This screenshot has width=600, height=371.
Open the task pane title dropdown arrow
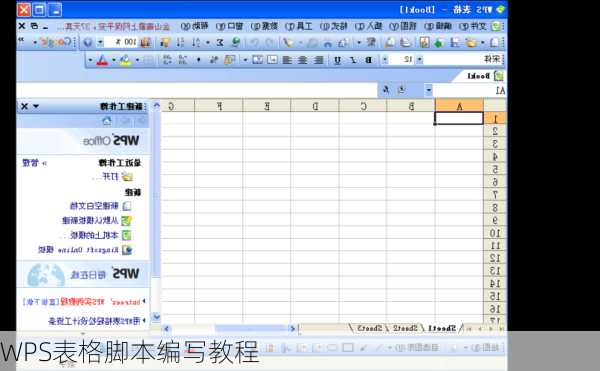tap(36, 106)
